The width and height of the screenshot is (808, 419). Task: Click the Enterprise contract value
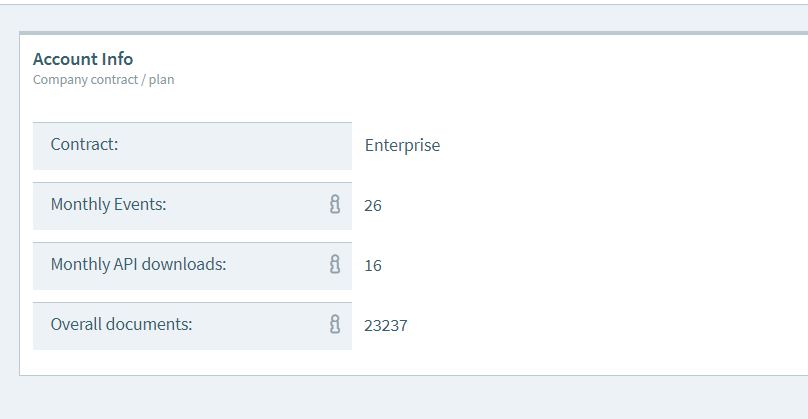(x=402, y=145)
